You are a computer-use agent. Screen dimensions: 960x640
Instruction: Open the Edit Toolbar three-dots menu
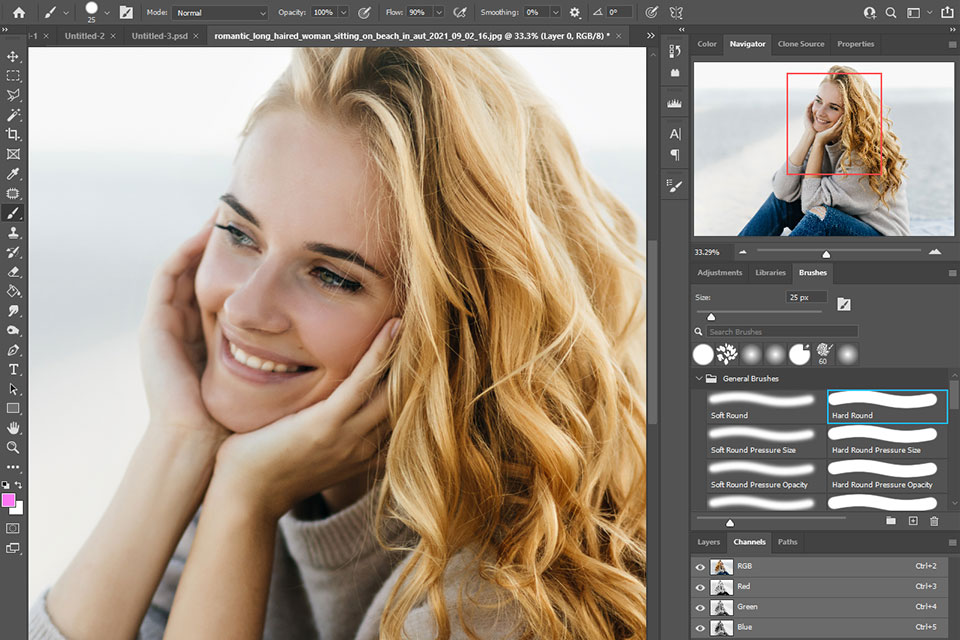pyautogui.click(x=13, y=467)
